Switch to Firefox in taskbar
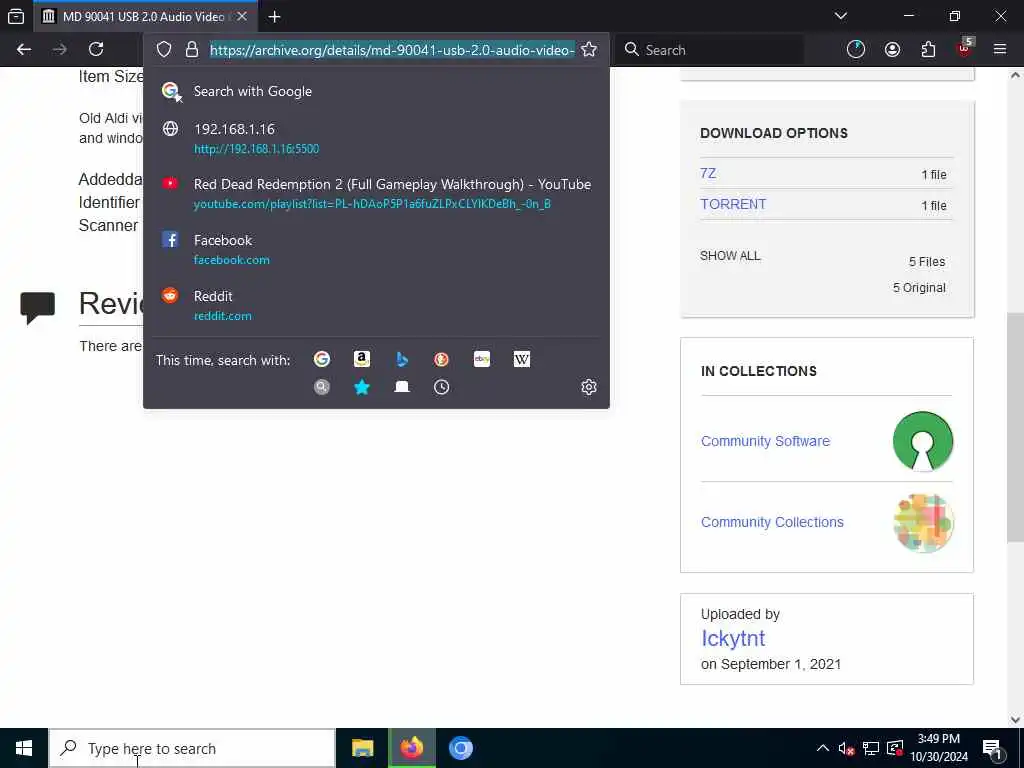This screenshot has width=1024, height=768. click(x=411, y=748)
